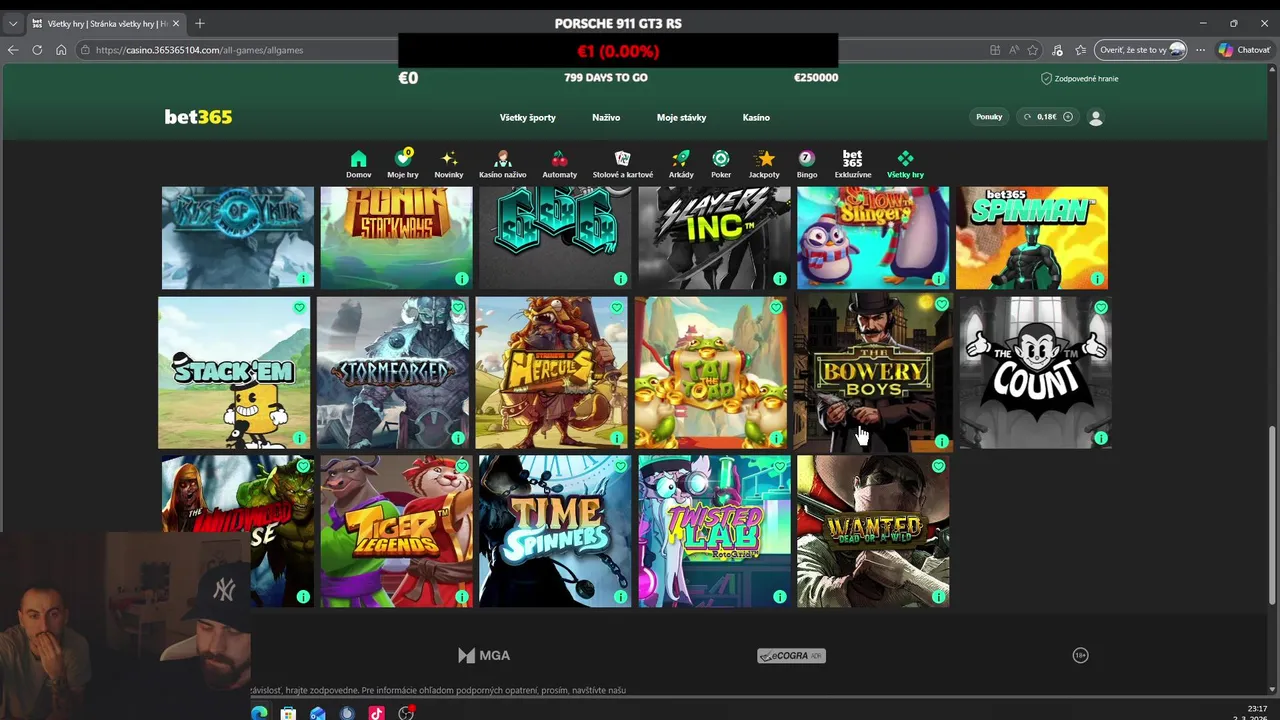
Task: Toggle favorite heart on Tiger Legends
Action: point(462,466)
